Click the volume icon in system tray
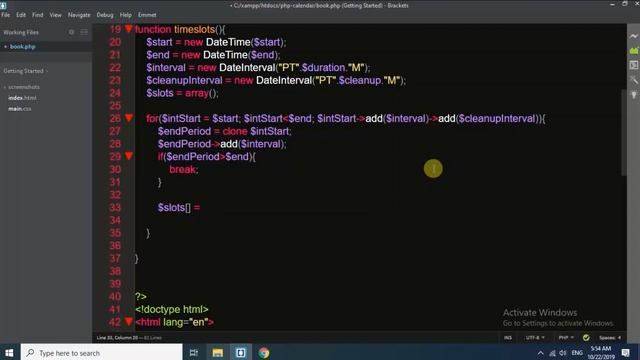640x360 pixels. 563,353
